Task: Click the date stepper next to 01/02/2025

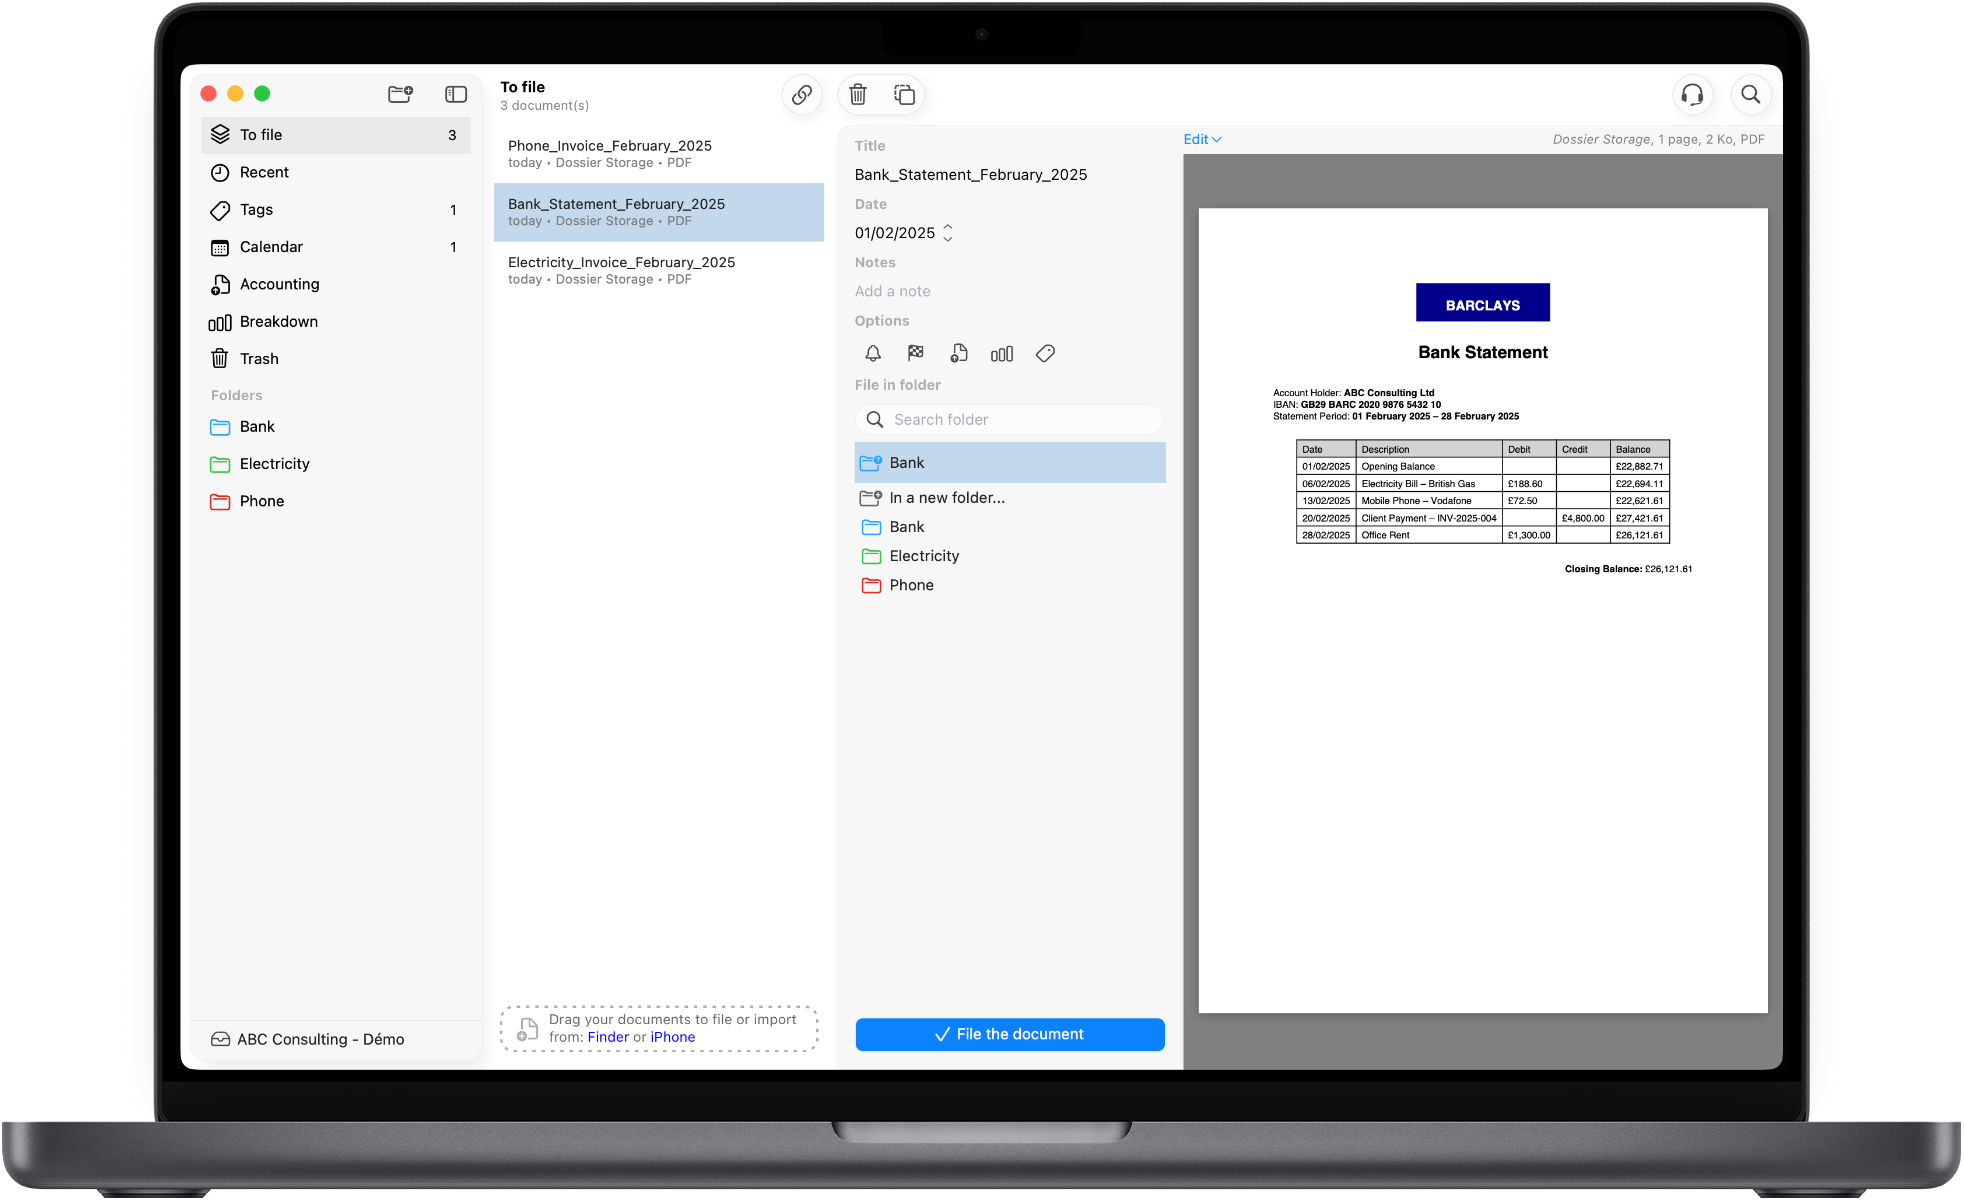Action: point(947,232)
